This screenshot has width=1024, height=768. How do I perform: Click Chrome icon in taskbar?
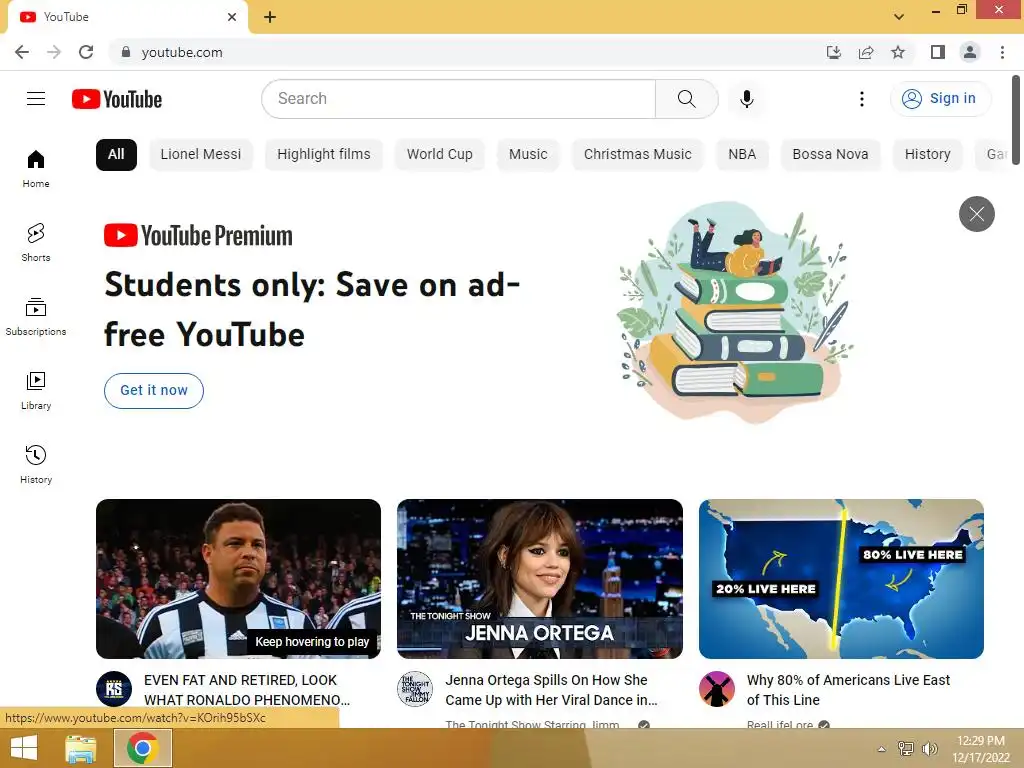[x=143, y=748]
